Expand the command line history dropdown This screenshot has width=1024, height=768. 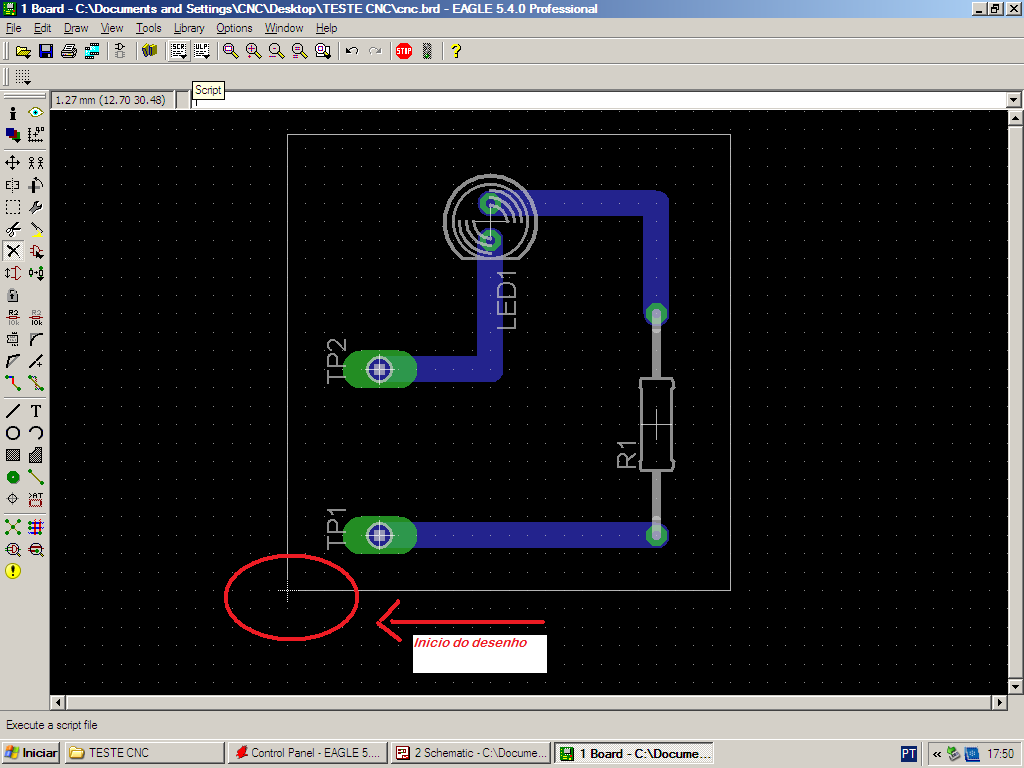(1014, 101)
